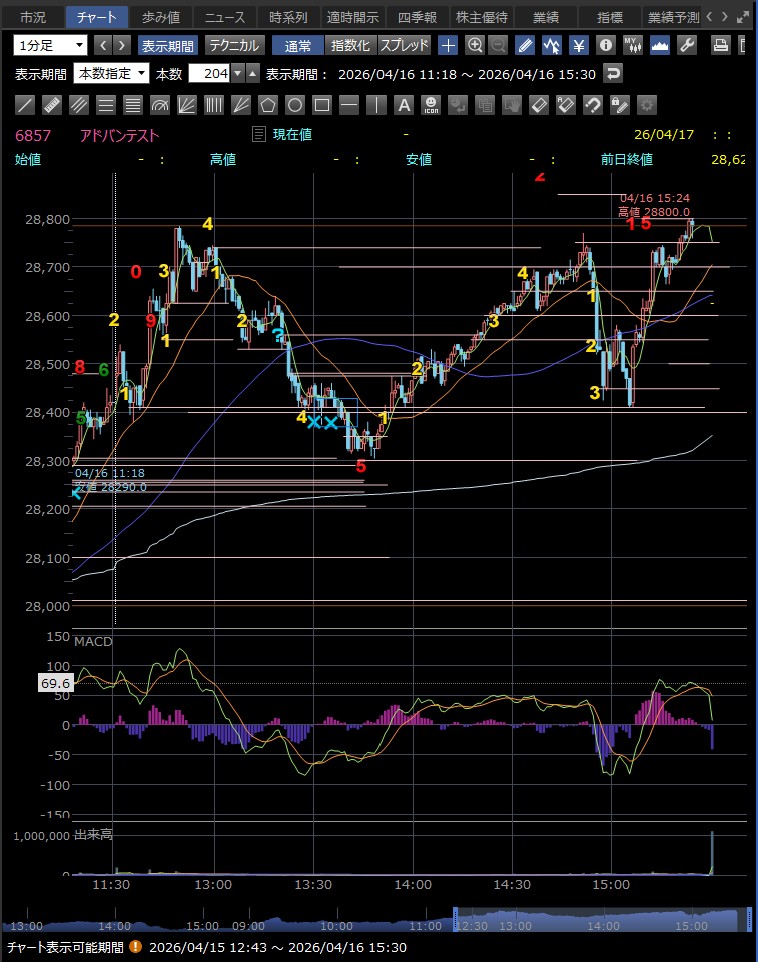
Task: Toggle the drawing lock pencil icon
Action: point(619,105)
